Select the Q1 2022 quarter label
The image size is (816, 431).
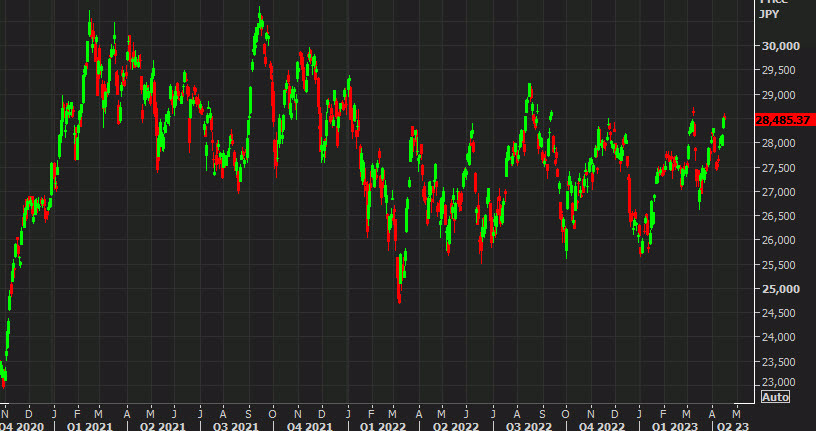coord(382,426)
